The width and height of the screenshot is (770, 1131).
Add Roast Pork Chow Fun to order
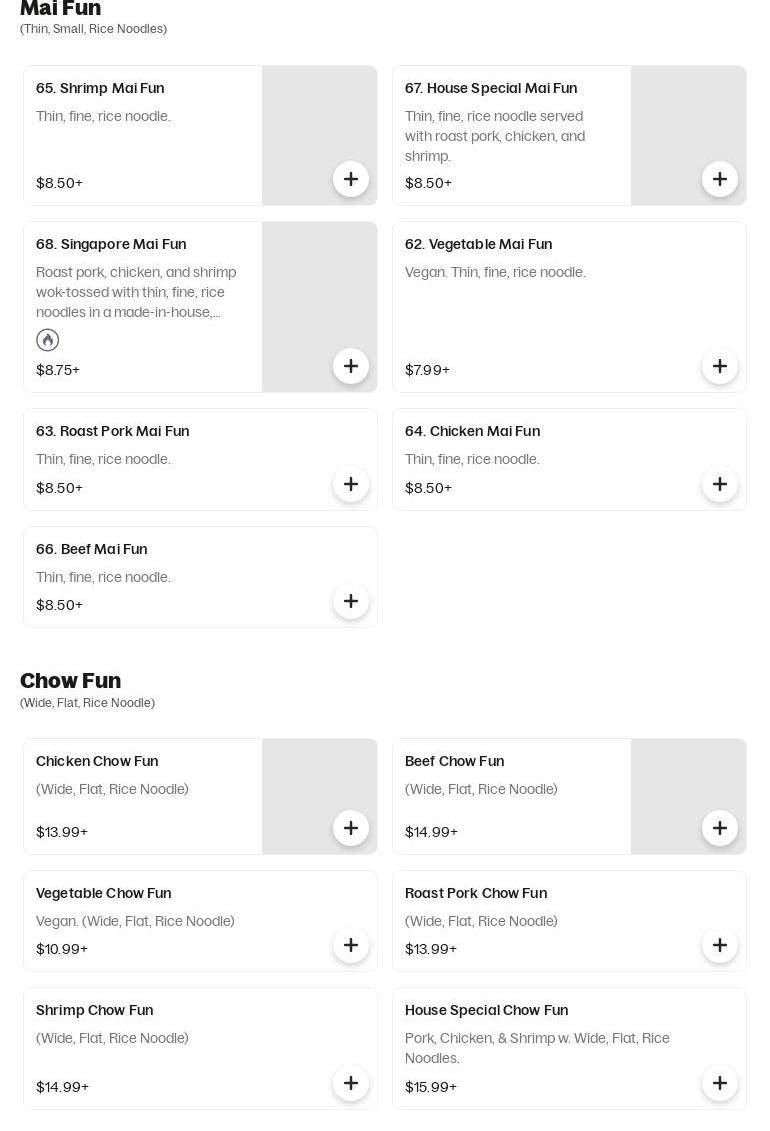(x=720, y=945)
